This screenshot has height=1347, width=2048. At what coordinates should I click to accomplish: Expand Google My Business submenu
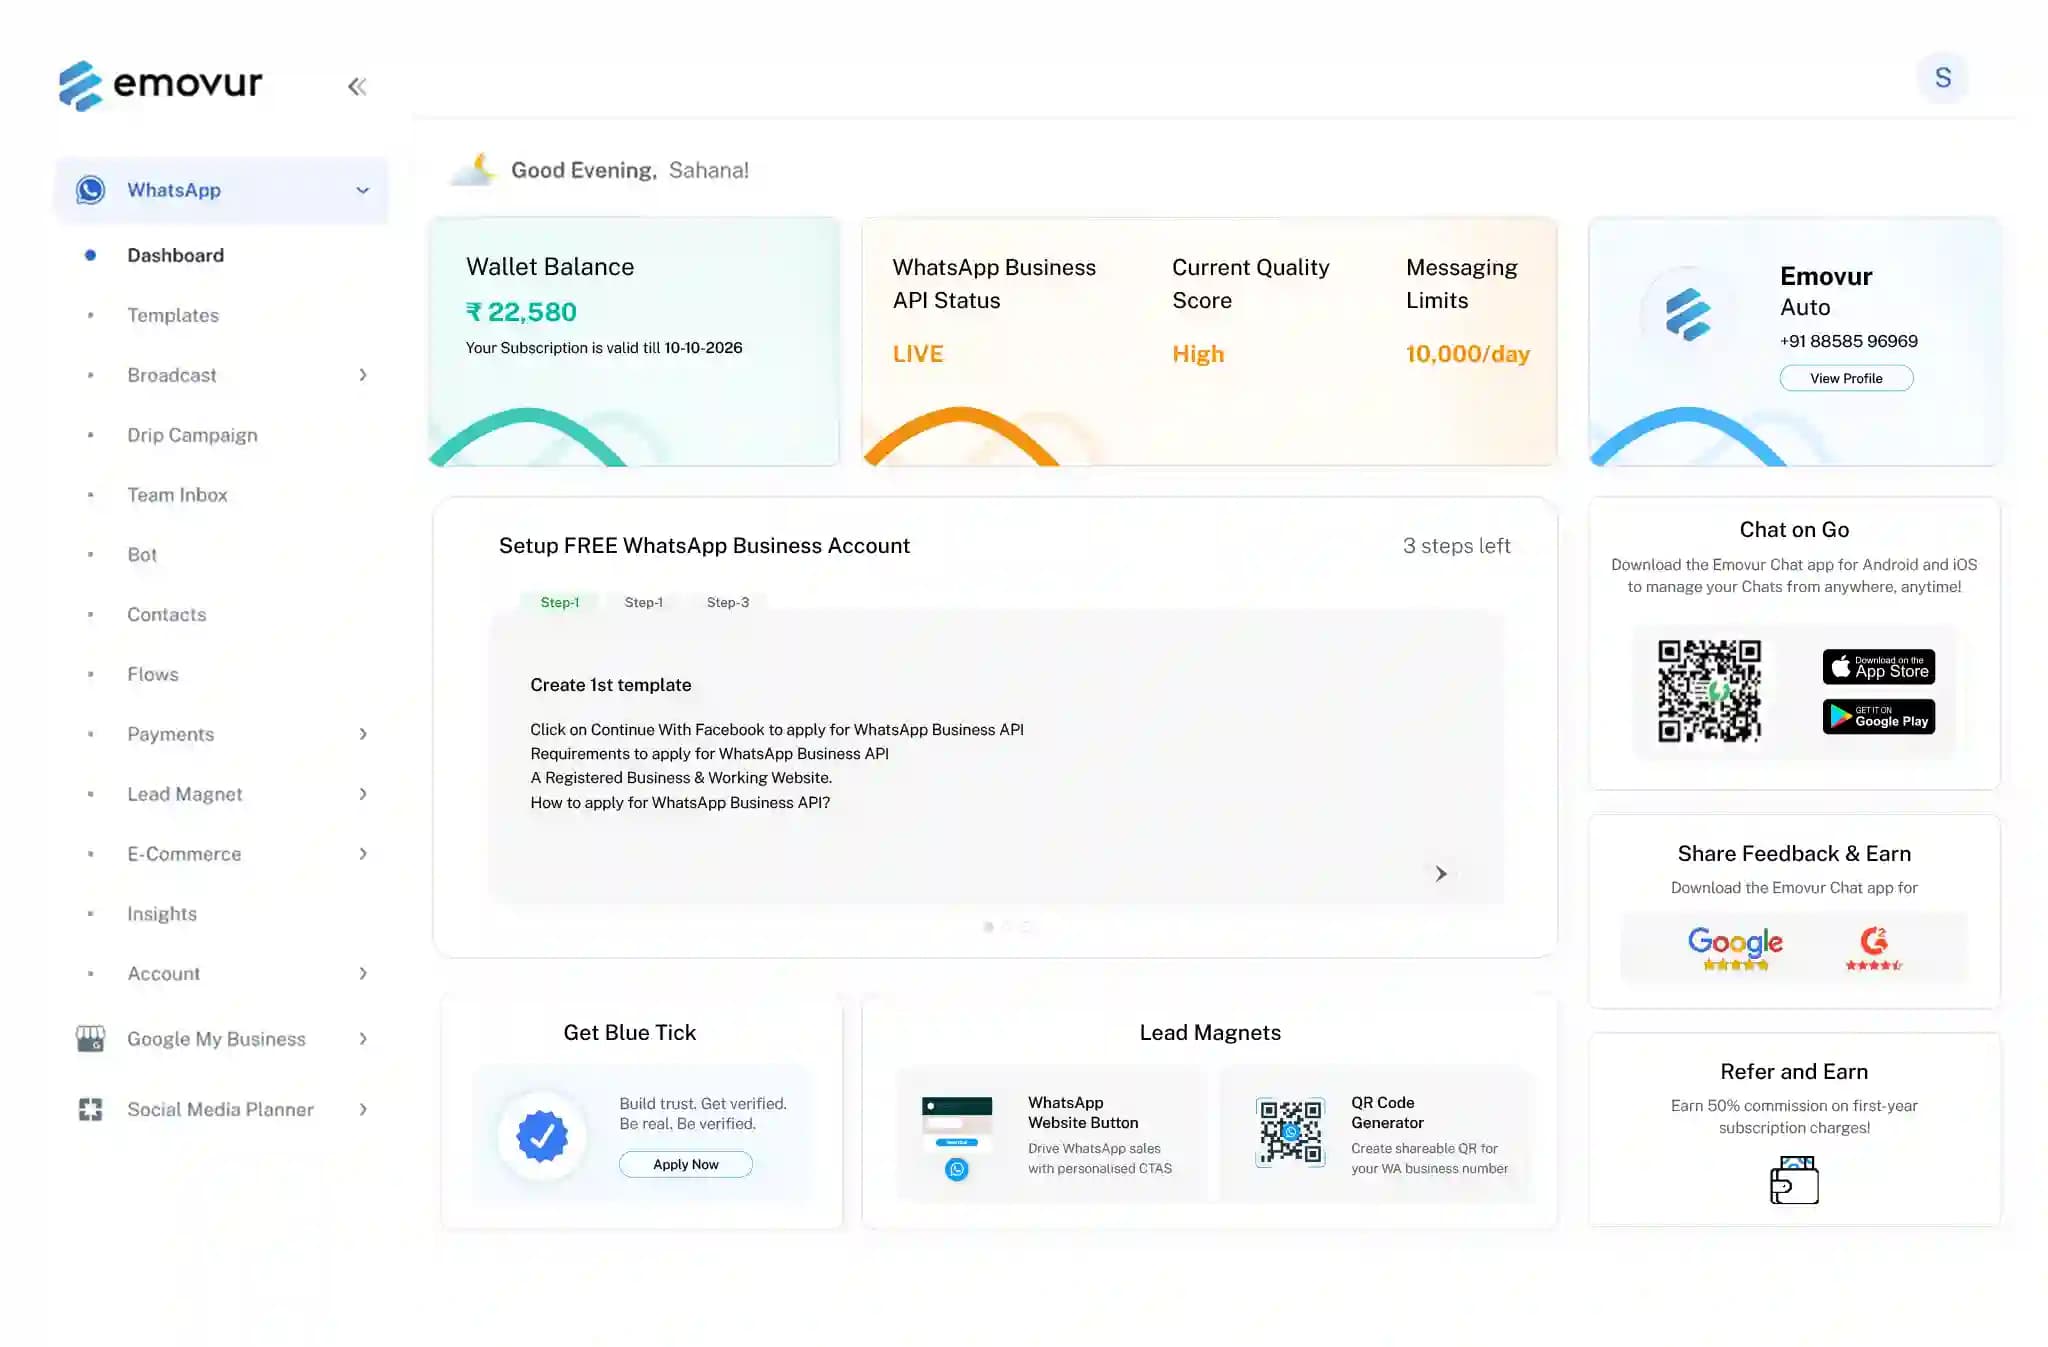coord(363,1039)
